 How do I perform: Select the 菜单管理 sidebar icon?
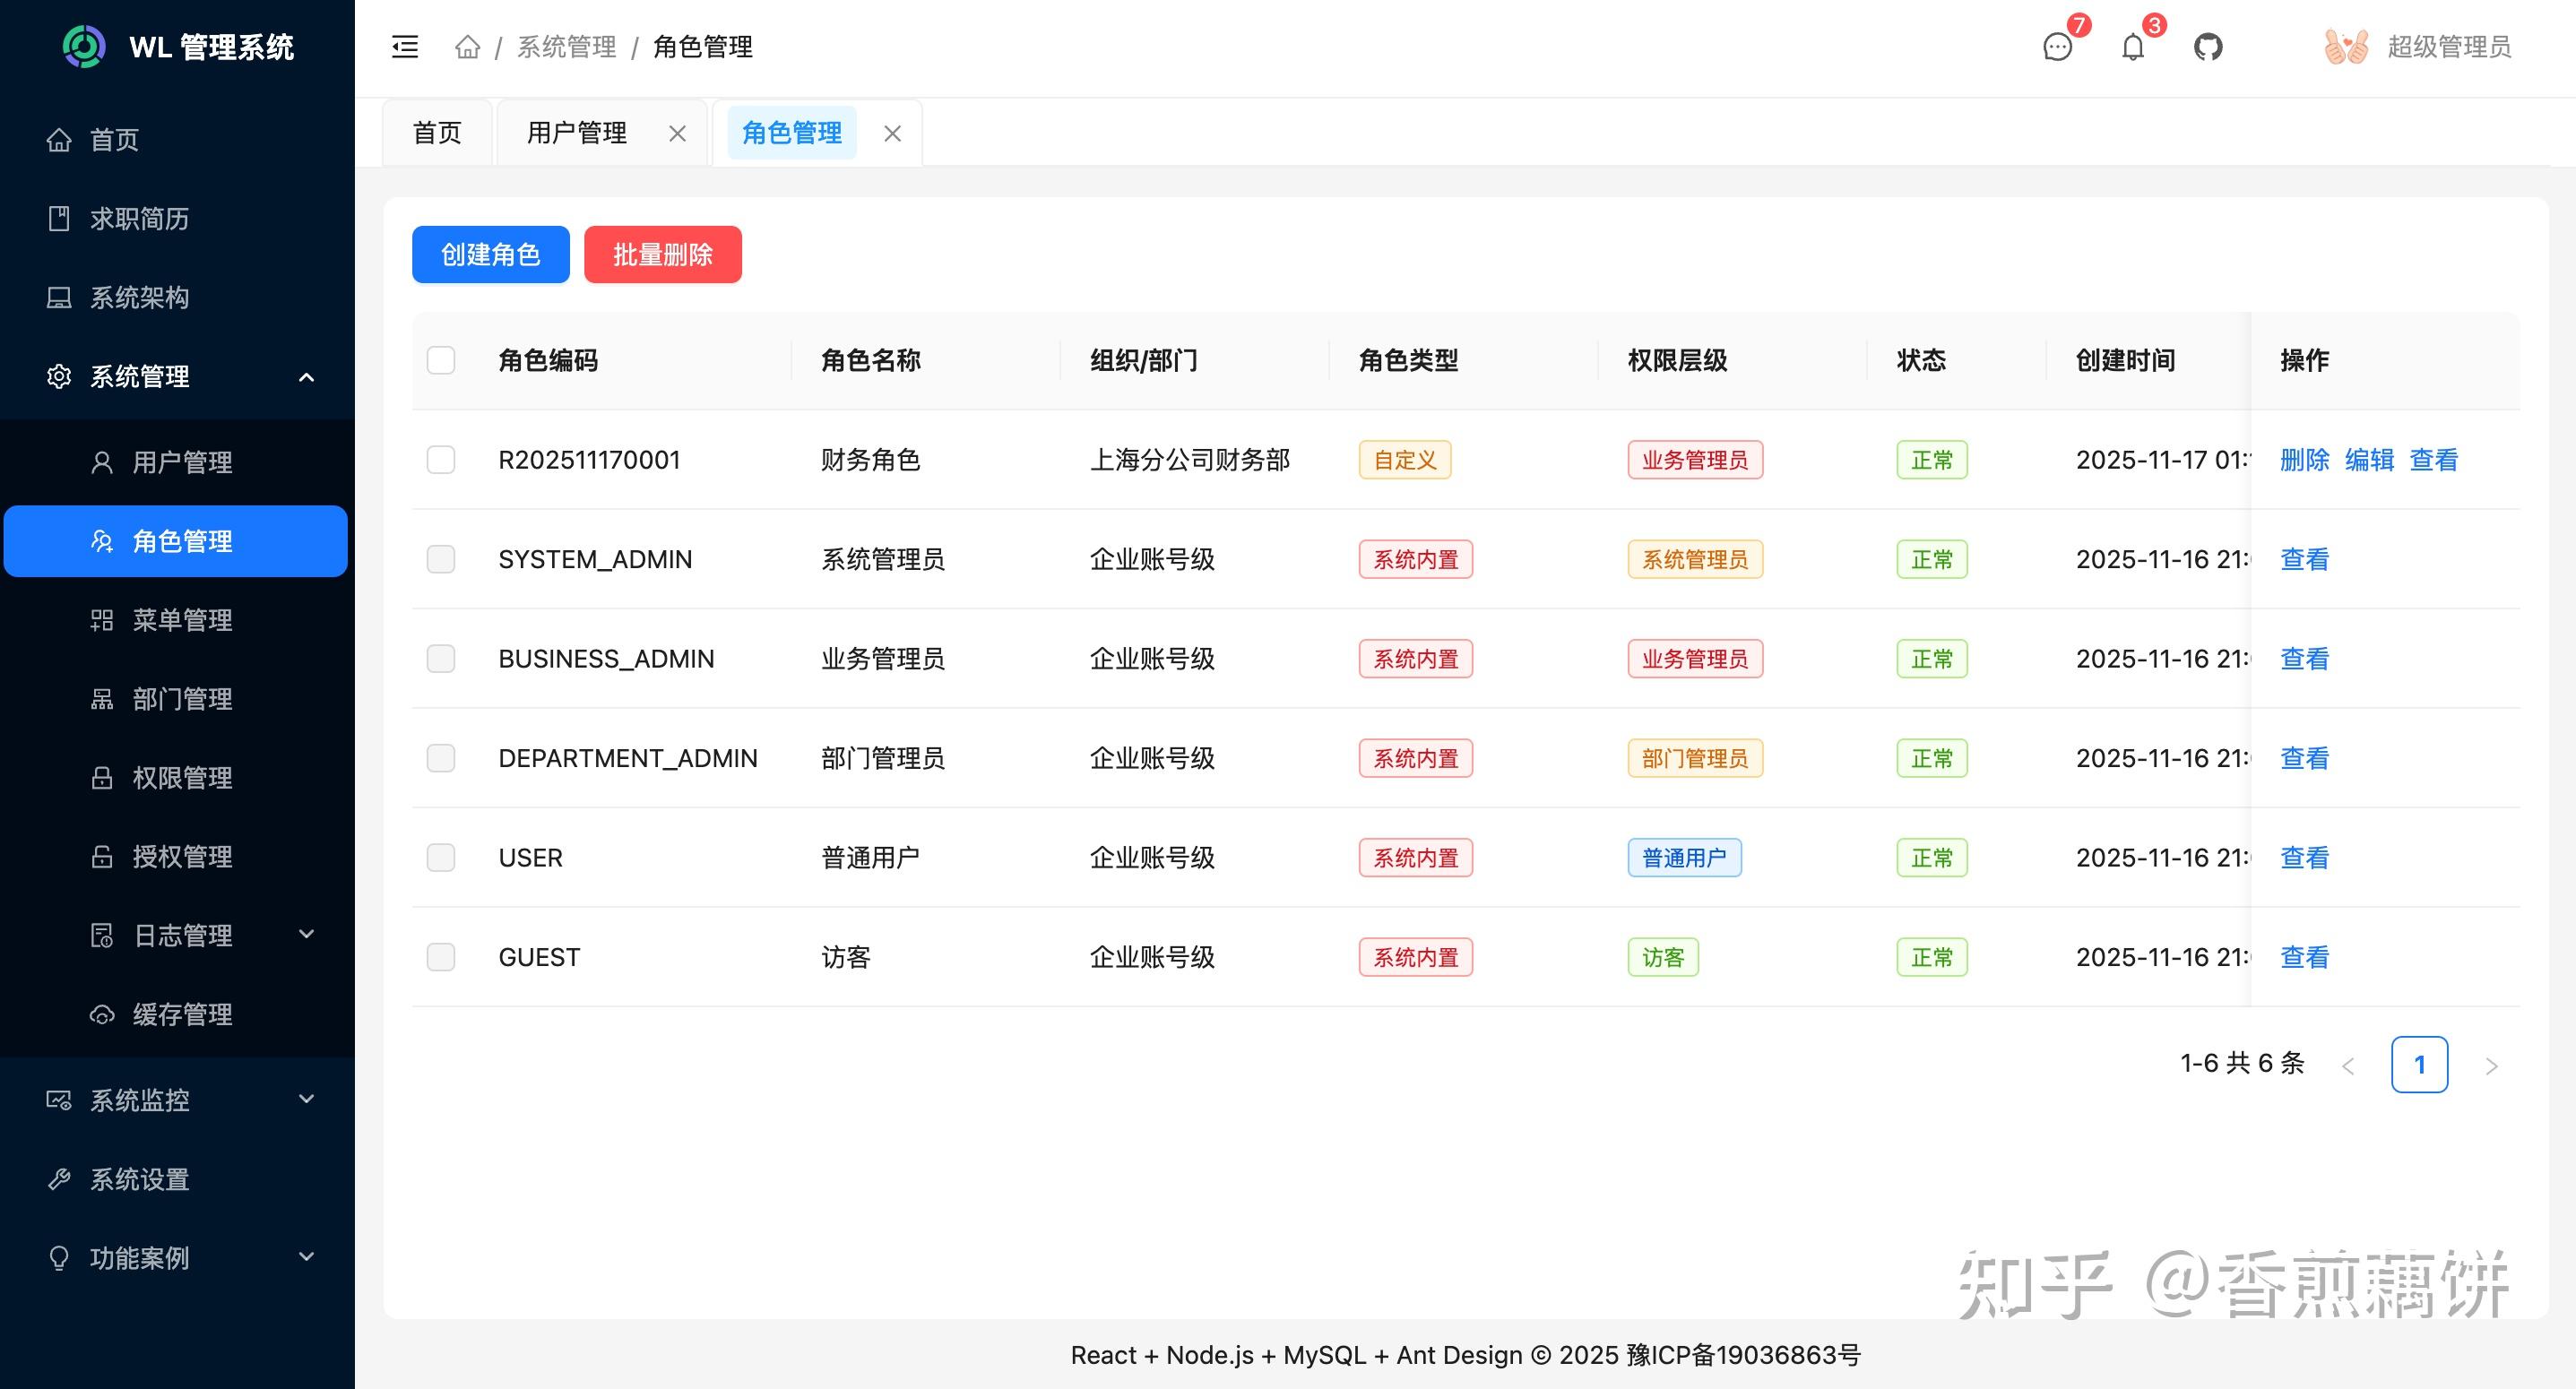[103, 620]
